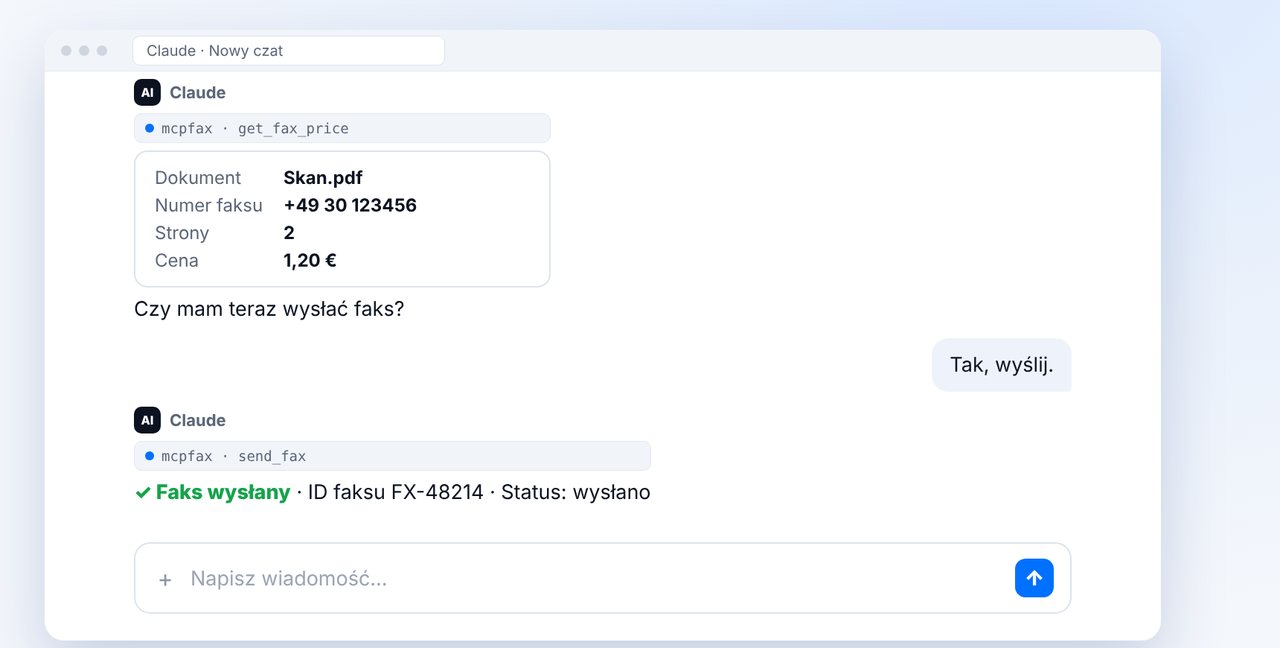1280x648 pixels.
Task: Click the Claude name above the get_fax_price chip
Action: coord(198,92)
